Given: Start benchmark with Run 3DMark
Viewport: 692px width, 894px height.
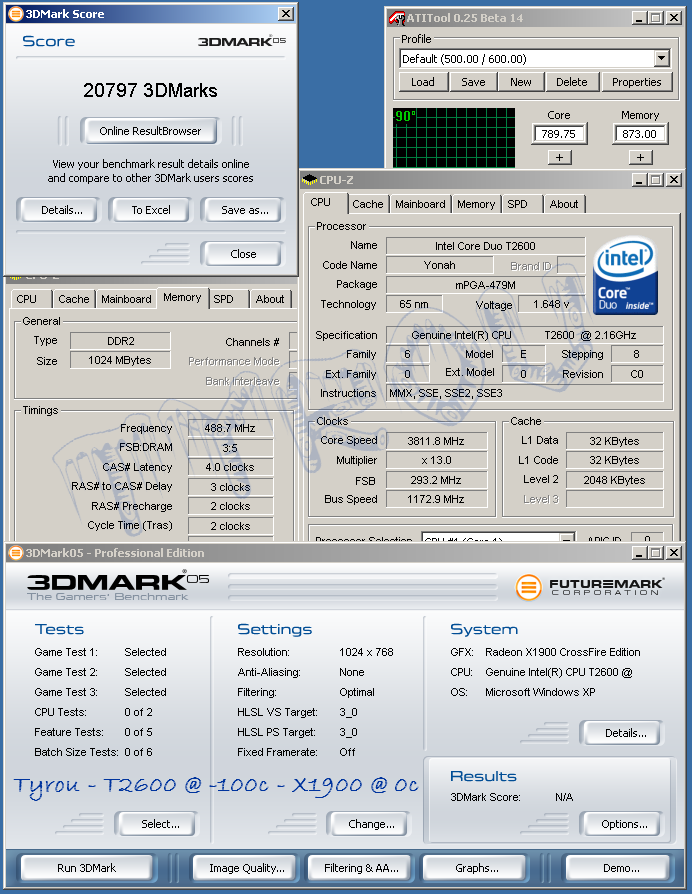Looking at the screenshot, I should point(87,868).
